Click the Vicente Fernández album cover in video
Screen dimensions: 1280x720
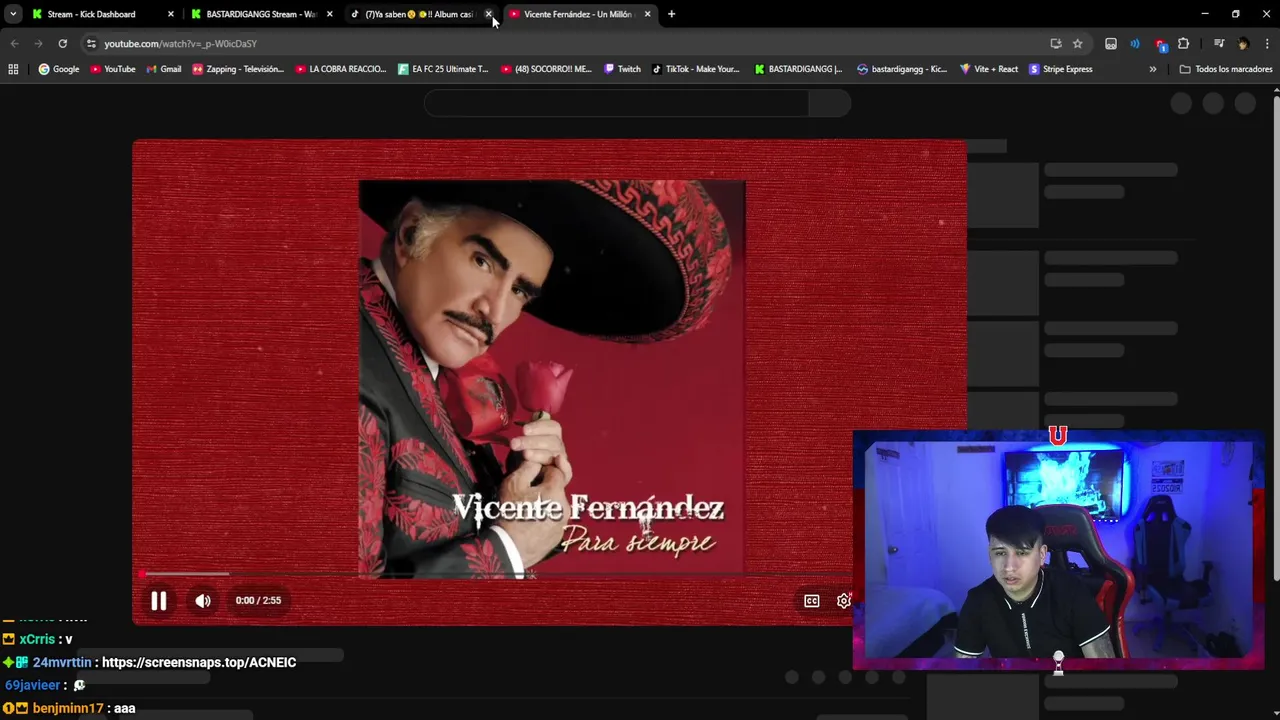click(552, 378)
